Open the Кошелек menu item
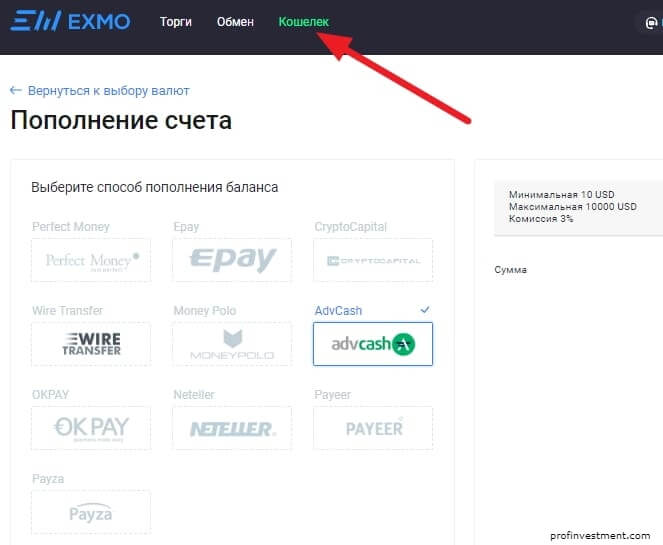Viewport: 663px width, 545px height. click(303, 22)
